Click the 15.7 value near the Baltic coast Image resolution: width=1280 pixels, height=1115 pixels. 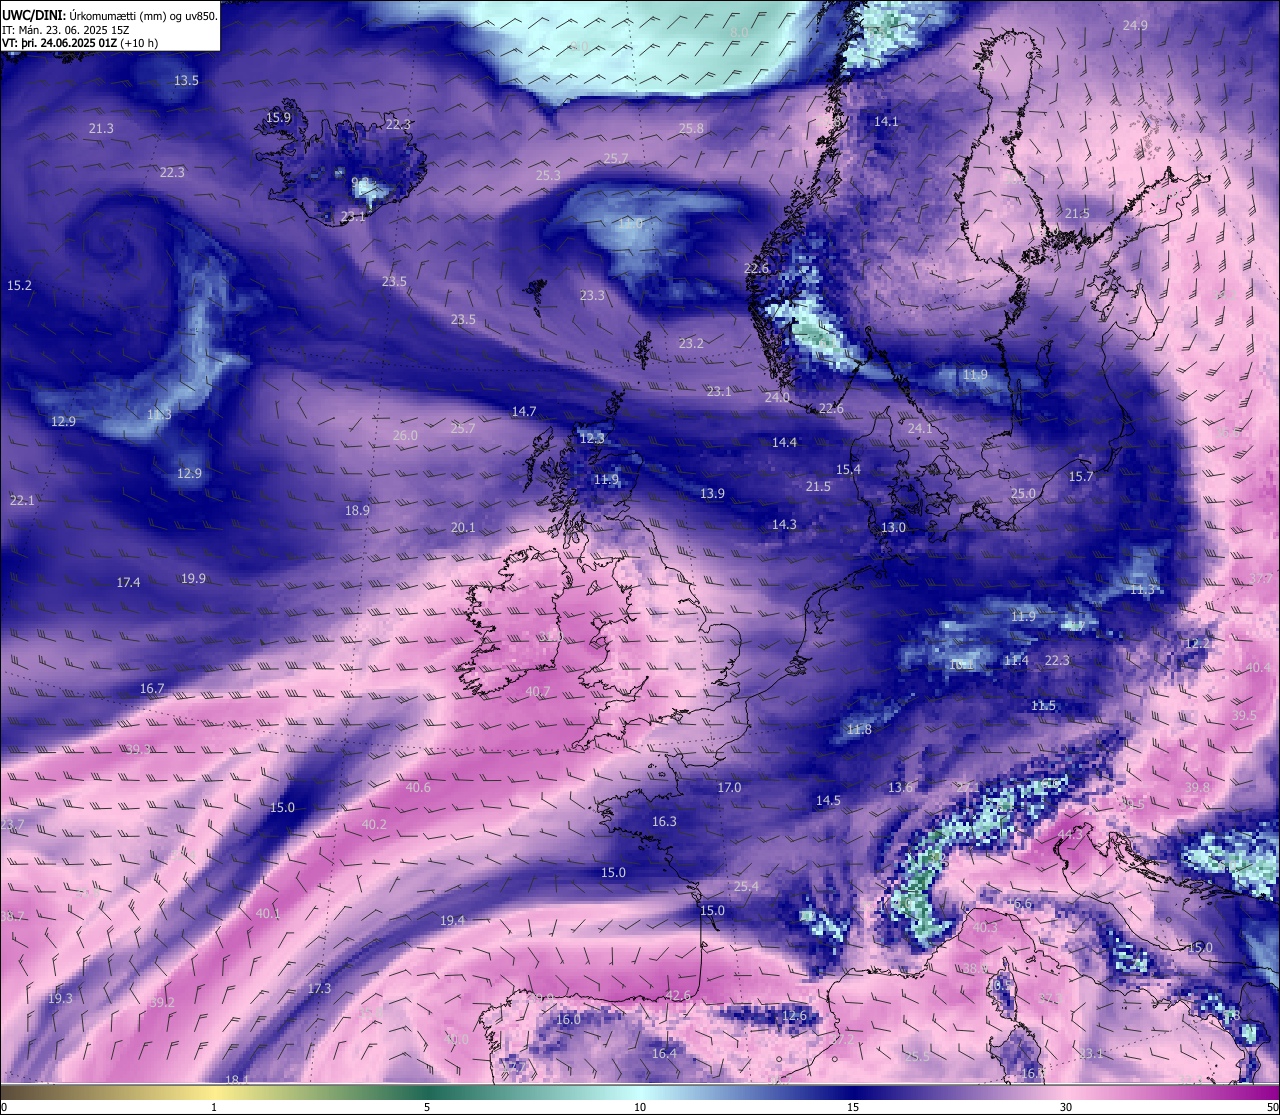pyautogui.click(x=1081, y=477)
